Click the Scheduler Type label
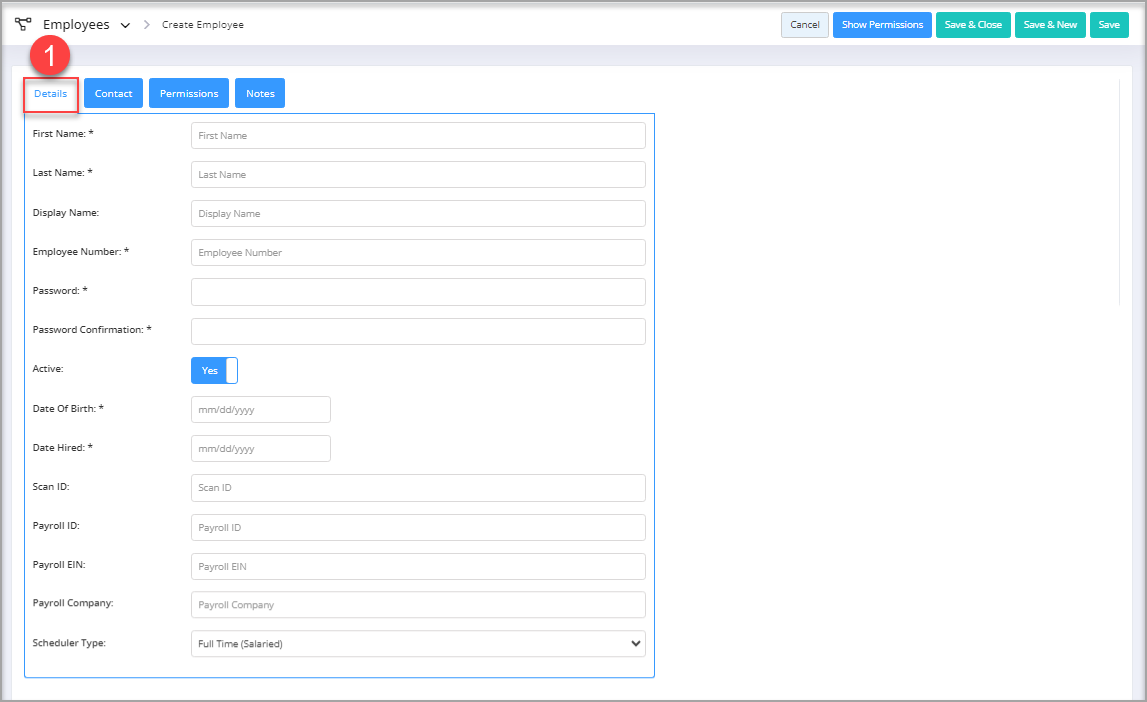Screen dimensions: 1147x702 pos(69,643)
